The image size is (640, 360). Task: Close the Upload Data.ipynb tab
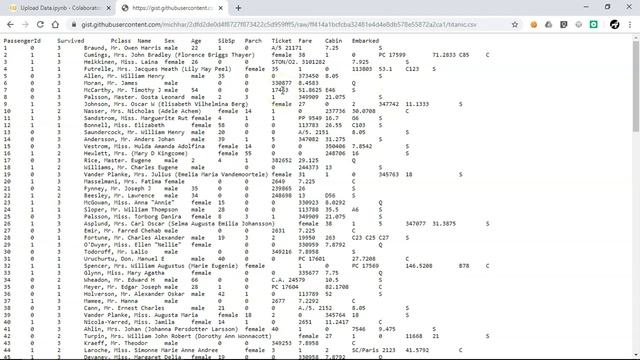click(108, 8)
